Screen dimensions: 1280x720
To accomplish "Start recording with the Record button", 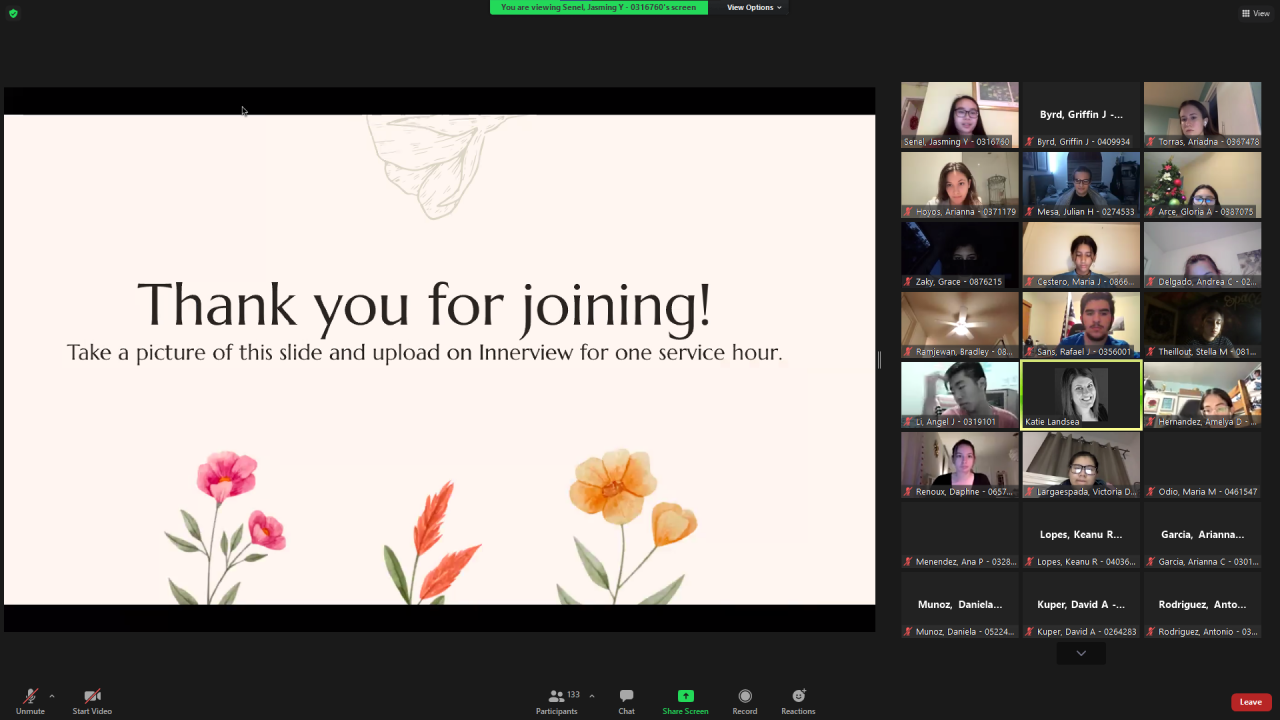I will click(x=745, y=701).
